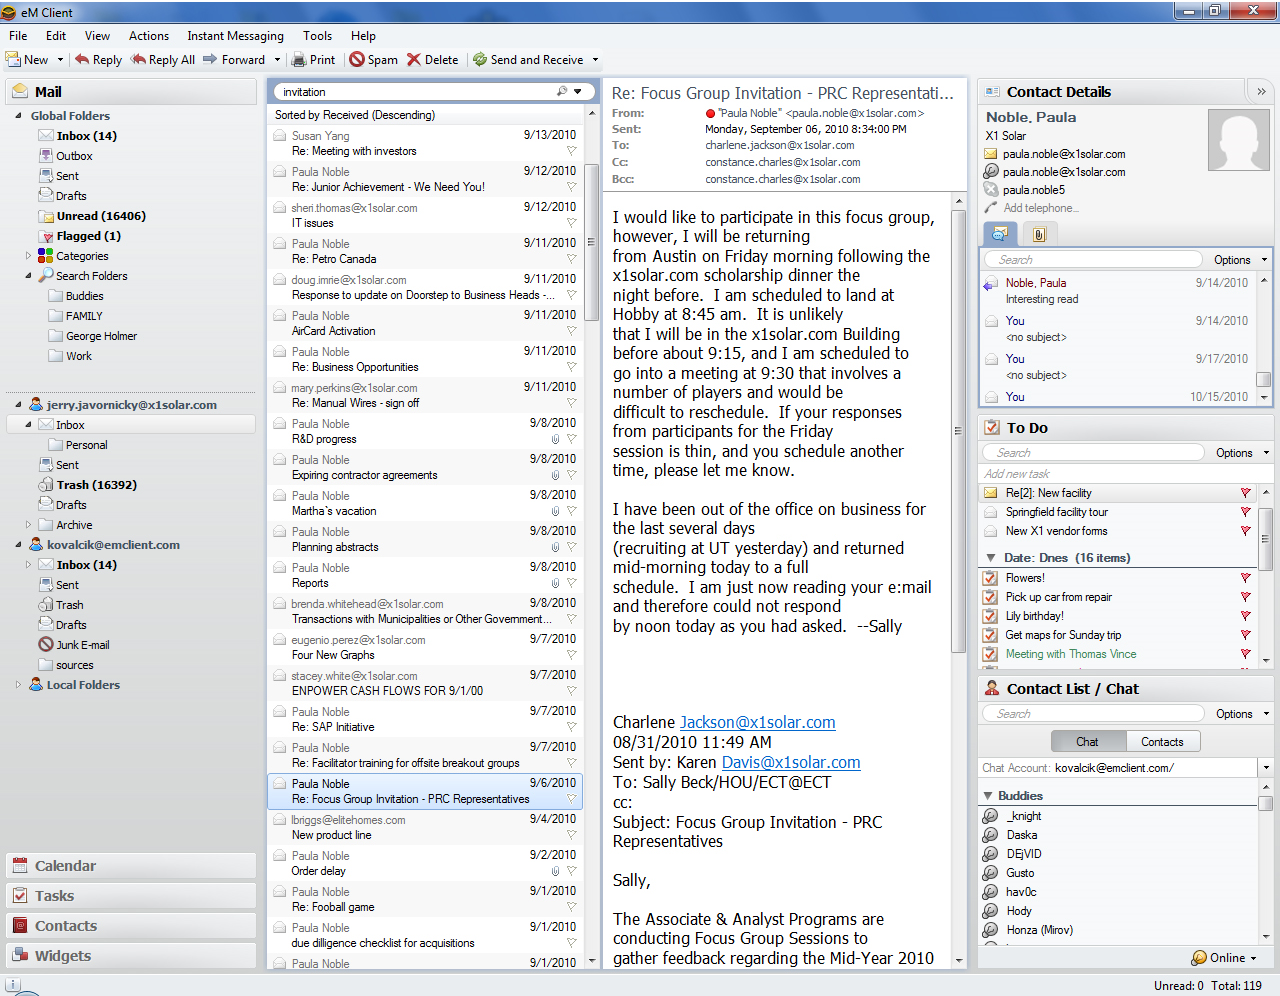Open the Chat Account dropdown
Viewport: 1280px width, 996px height.
coord(1265,768)
